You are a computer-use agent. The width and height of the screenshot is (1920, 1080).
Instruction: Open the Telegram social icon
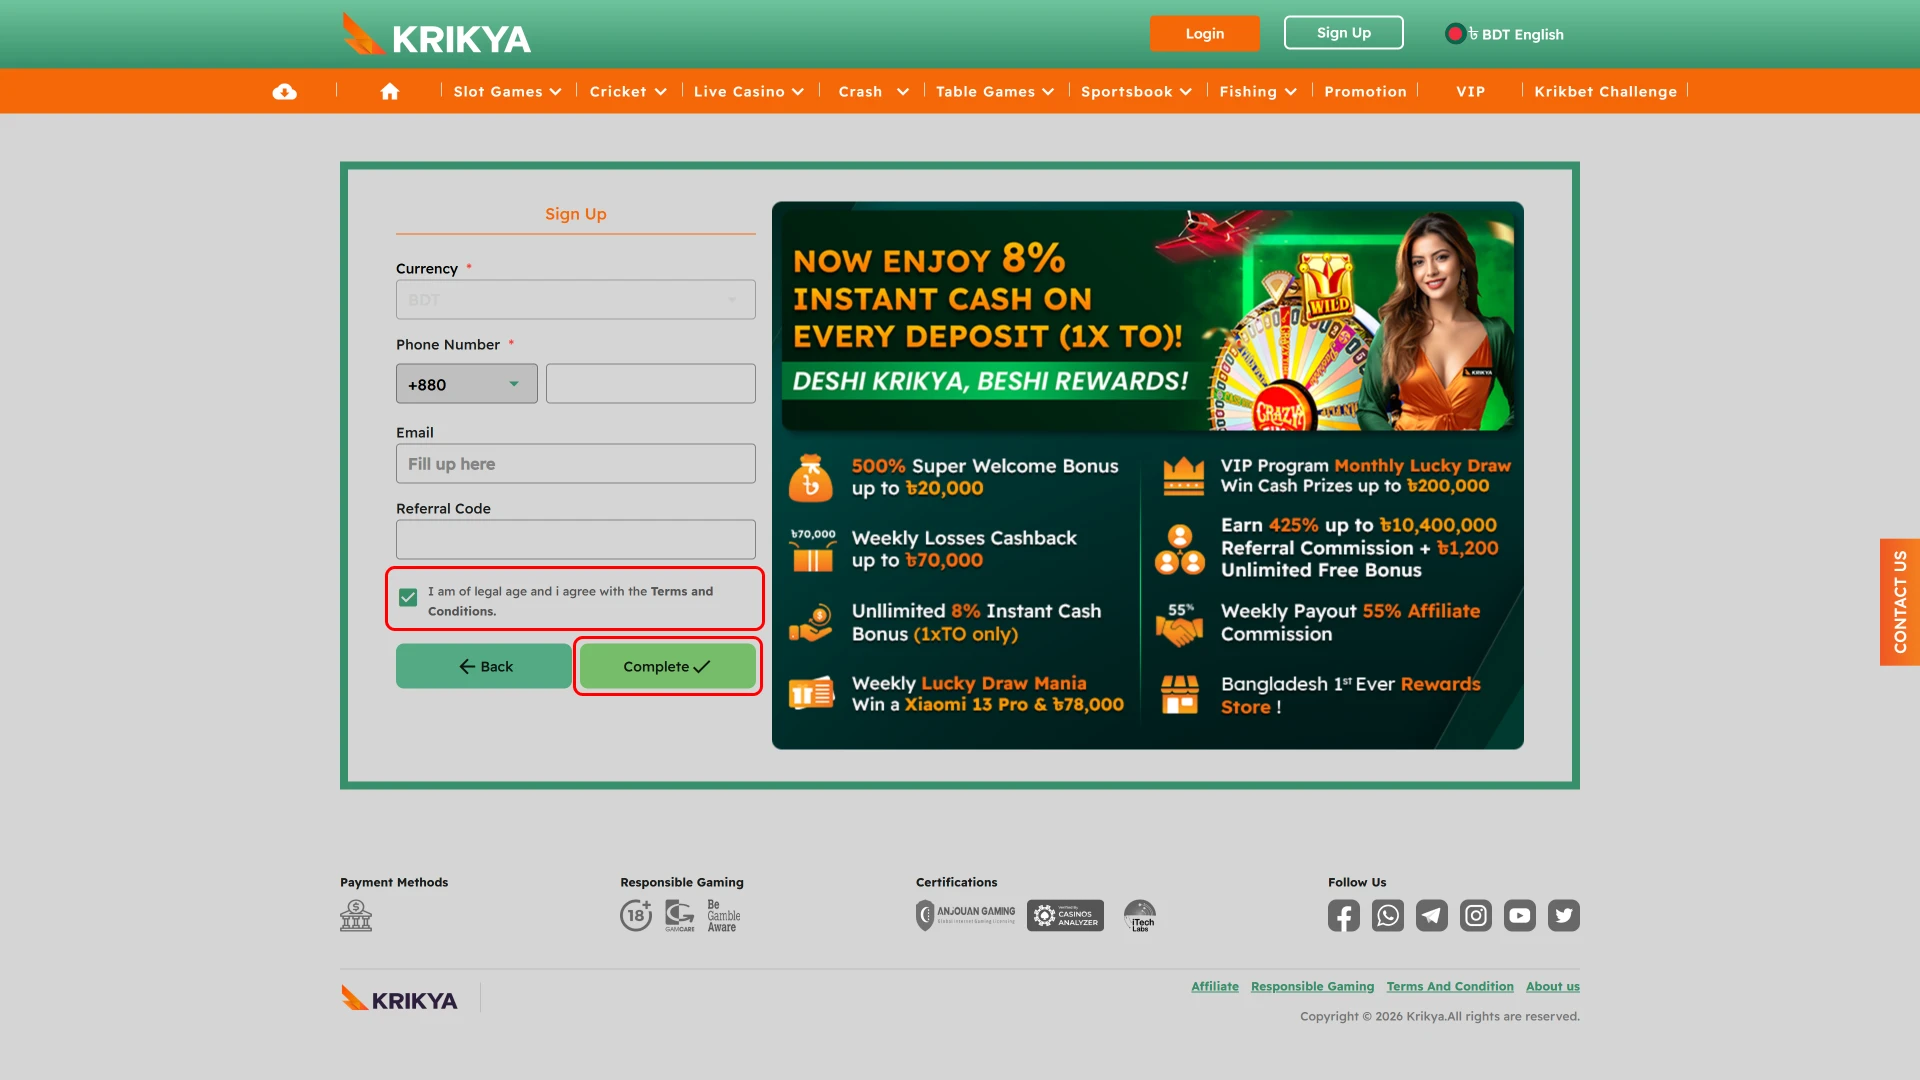tap(1431, 915)
